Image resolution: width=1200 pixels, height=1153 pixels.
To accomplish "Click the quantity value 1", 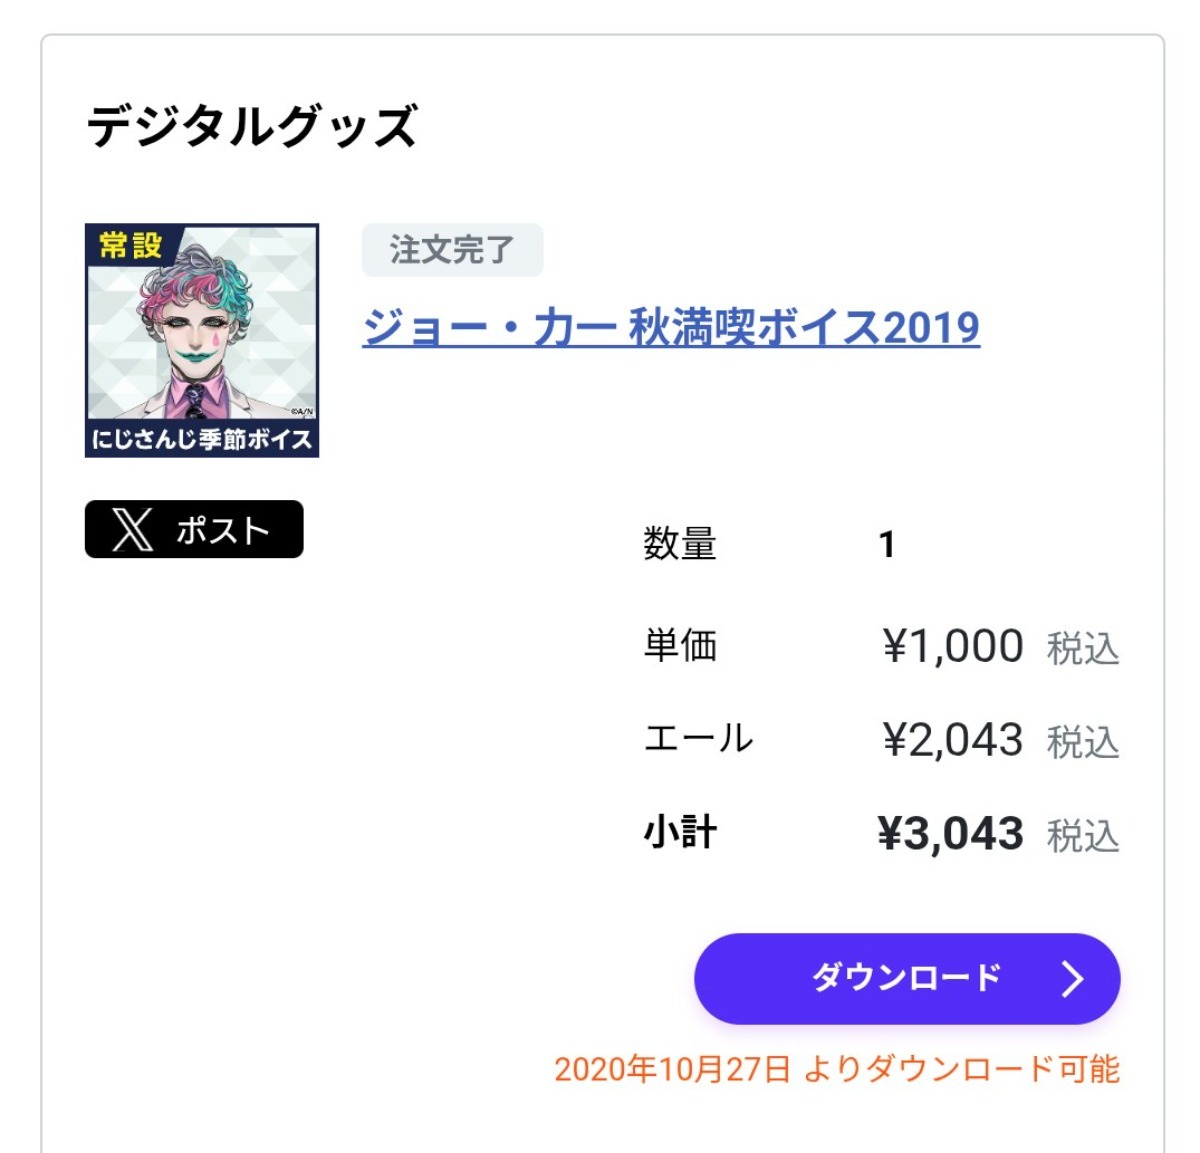I will click(886, 545).
